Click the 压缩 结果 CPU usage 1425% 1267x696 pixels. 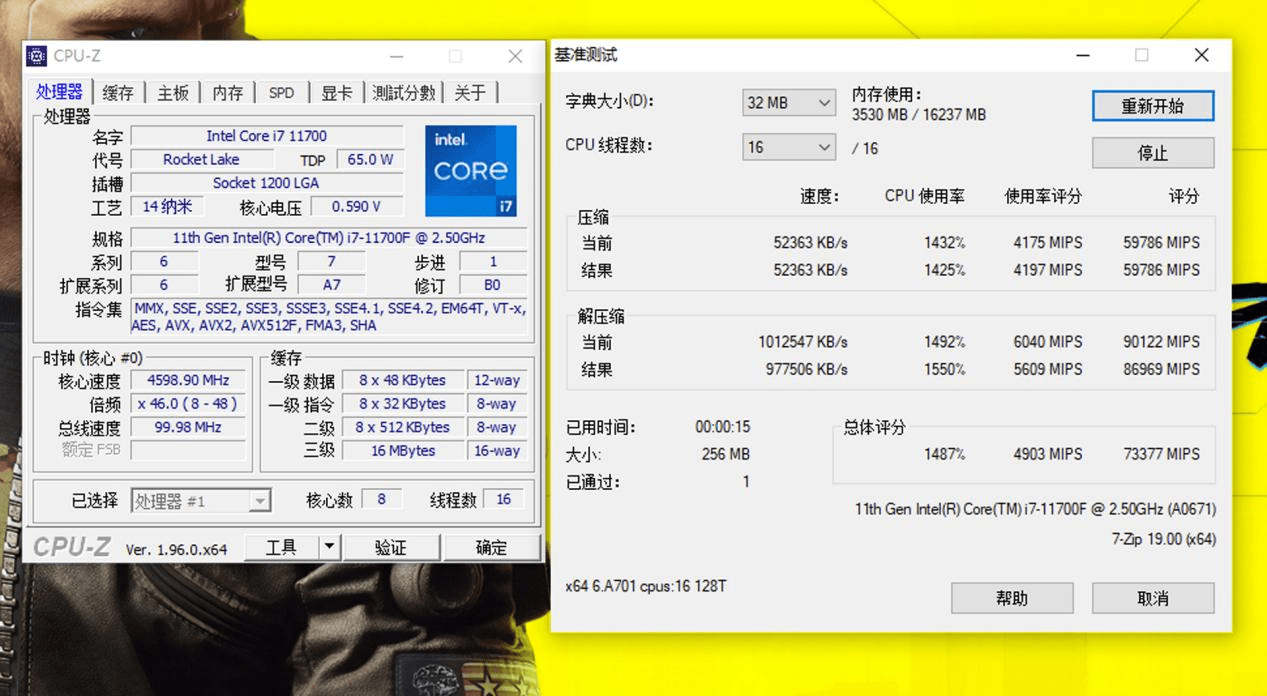945,270
